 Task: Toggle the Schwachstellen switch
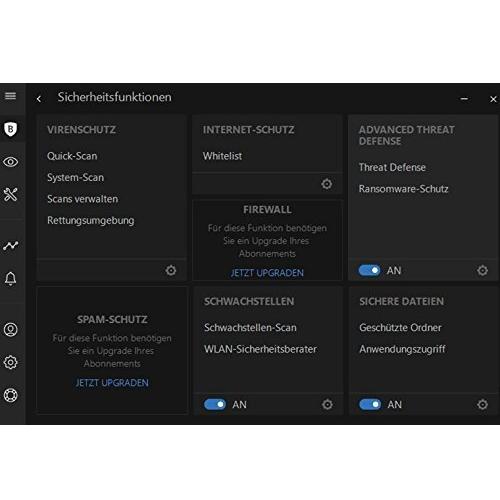pos(215,404)
